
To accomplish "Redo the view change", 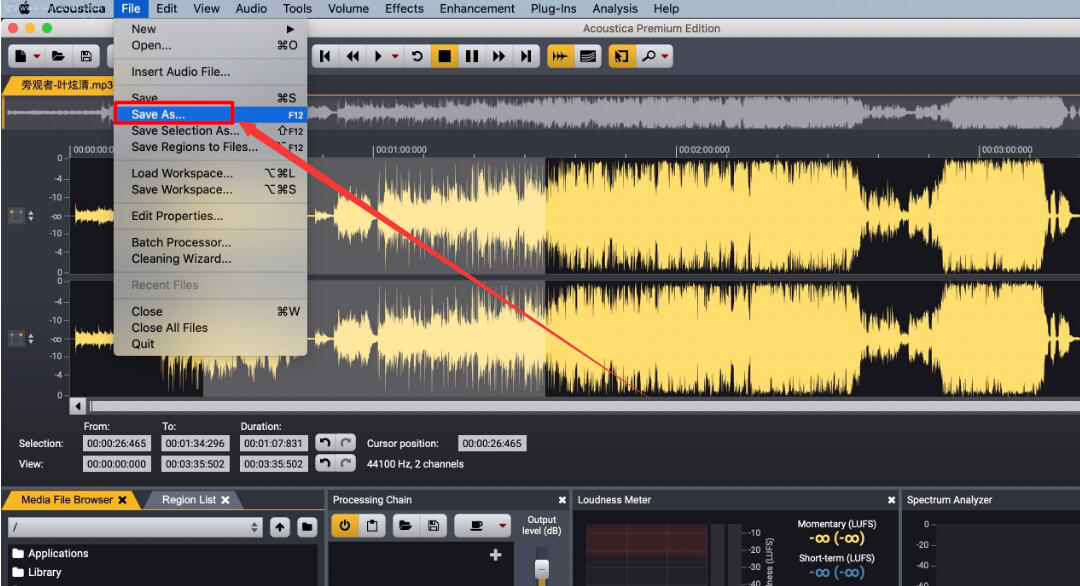I will coord(346,463).
